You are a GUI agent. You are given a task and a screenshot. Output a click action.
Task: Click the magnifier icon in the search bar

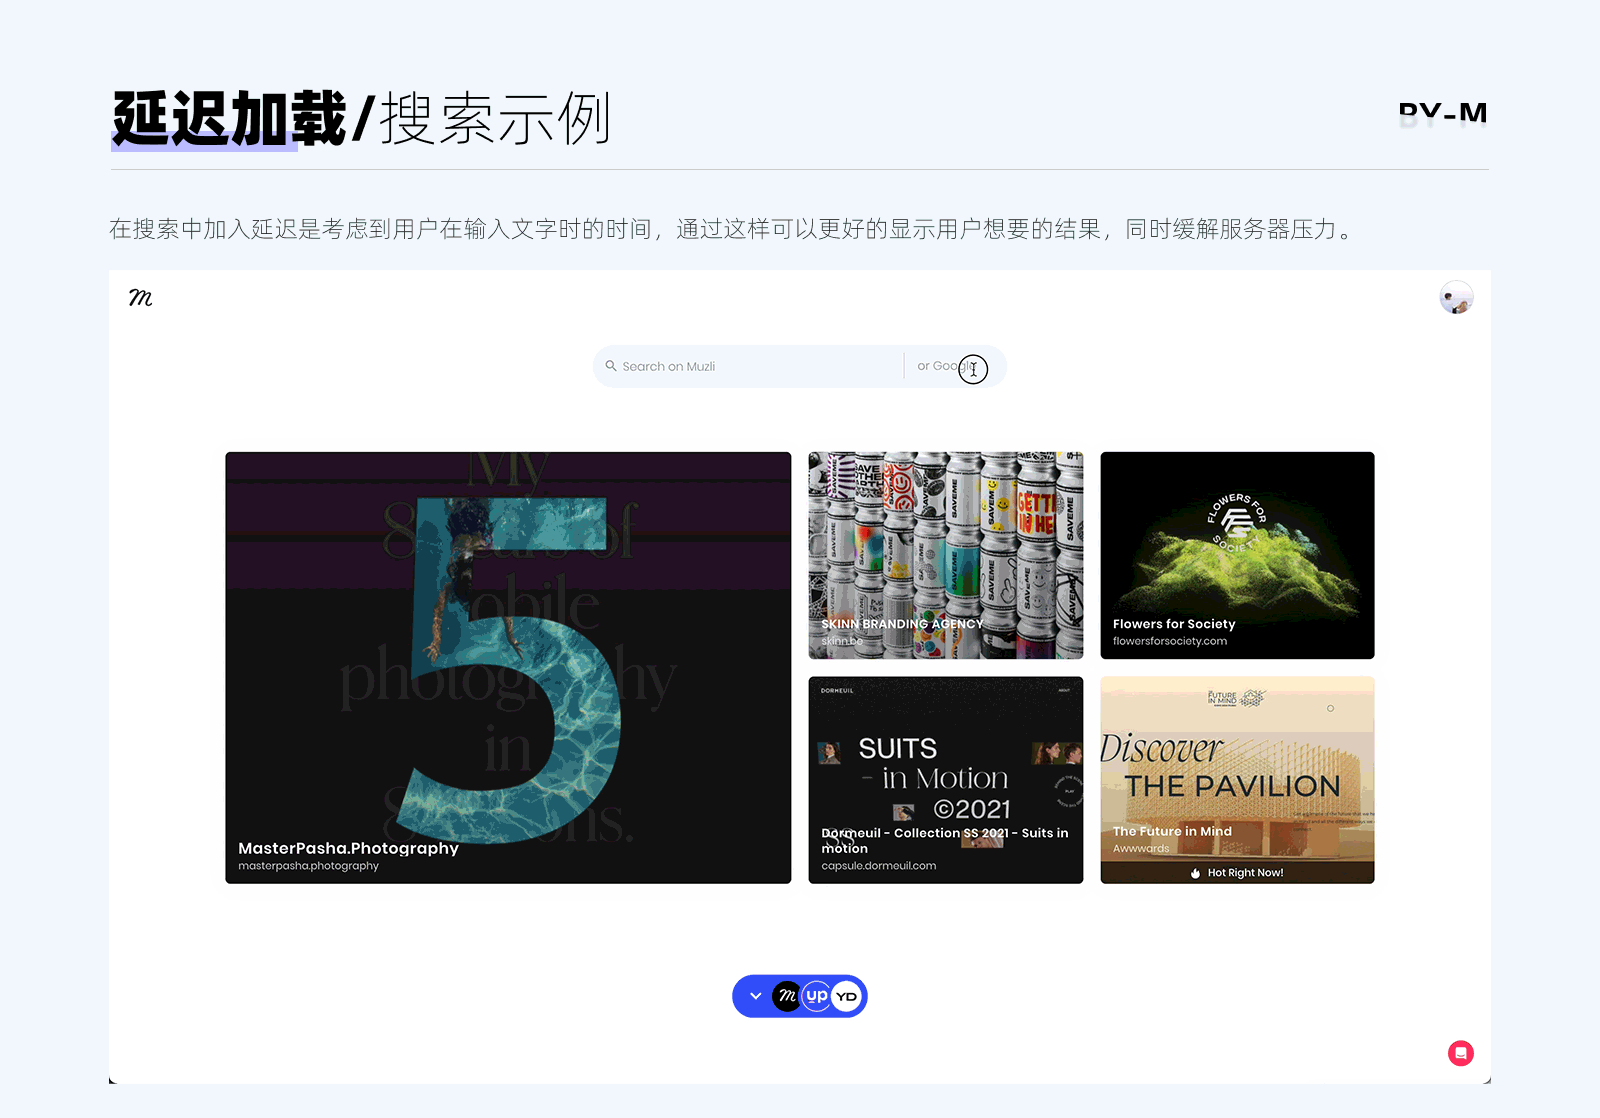[611, 366]
